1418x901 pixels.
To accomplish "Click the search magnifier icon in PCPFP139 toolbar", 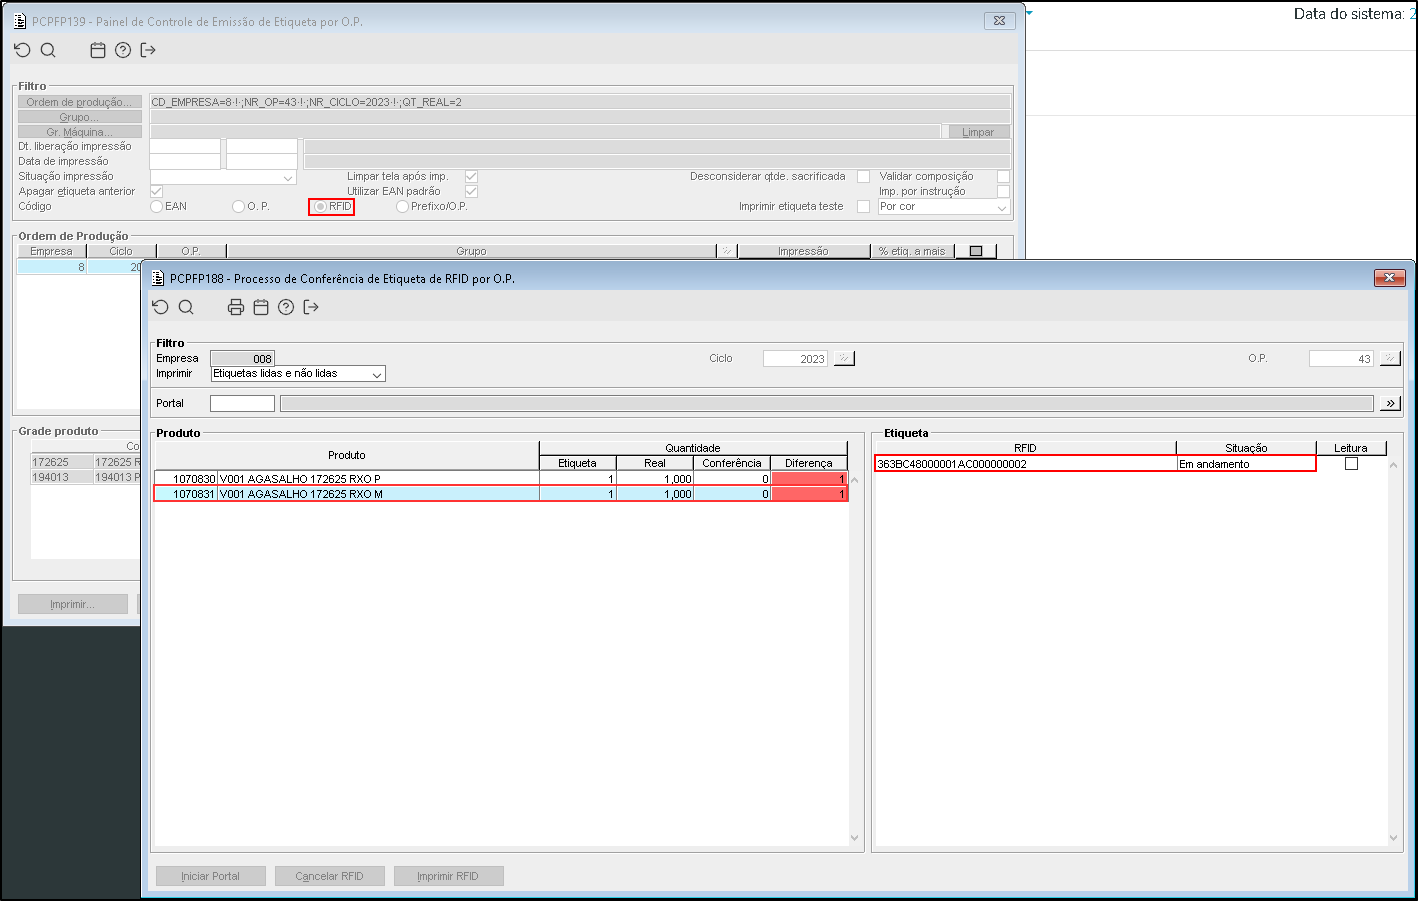I will click(x=48, y=50).
